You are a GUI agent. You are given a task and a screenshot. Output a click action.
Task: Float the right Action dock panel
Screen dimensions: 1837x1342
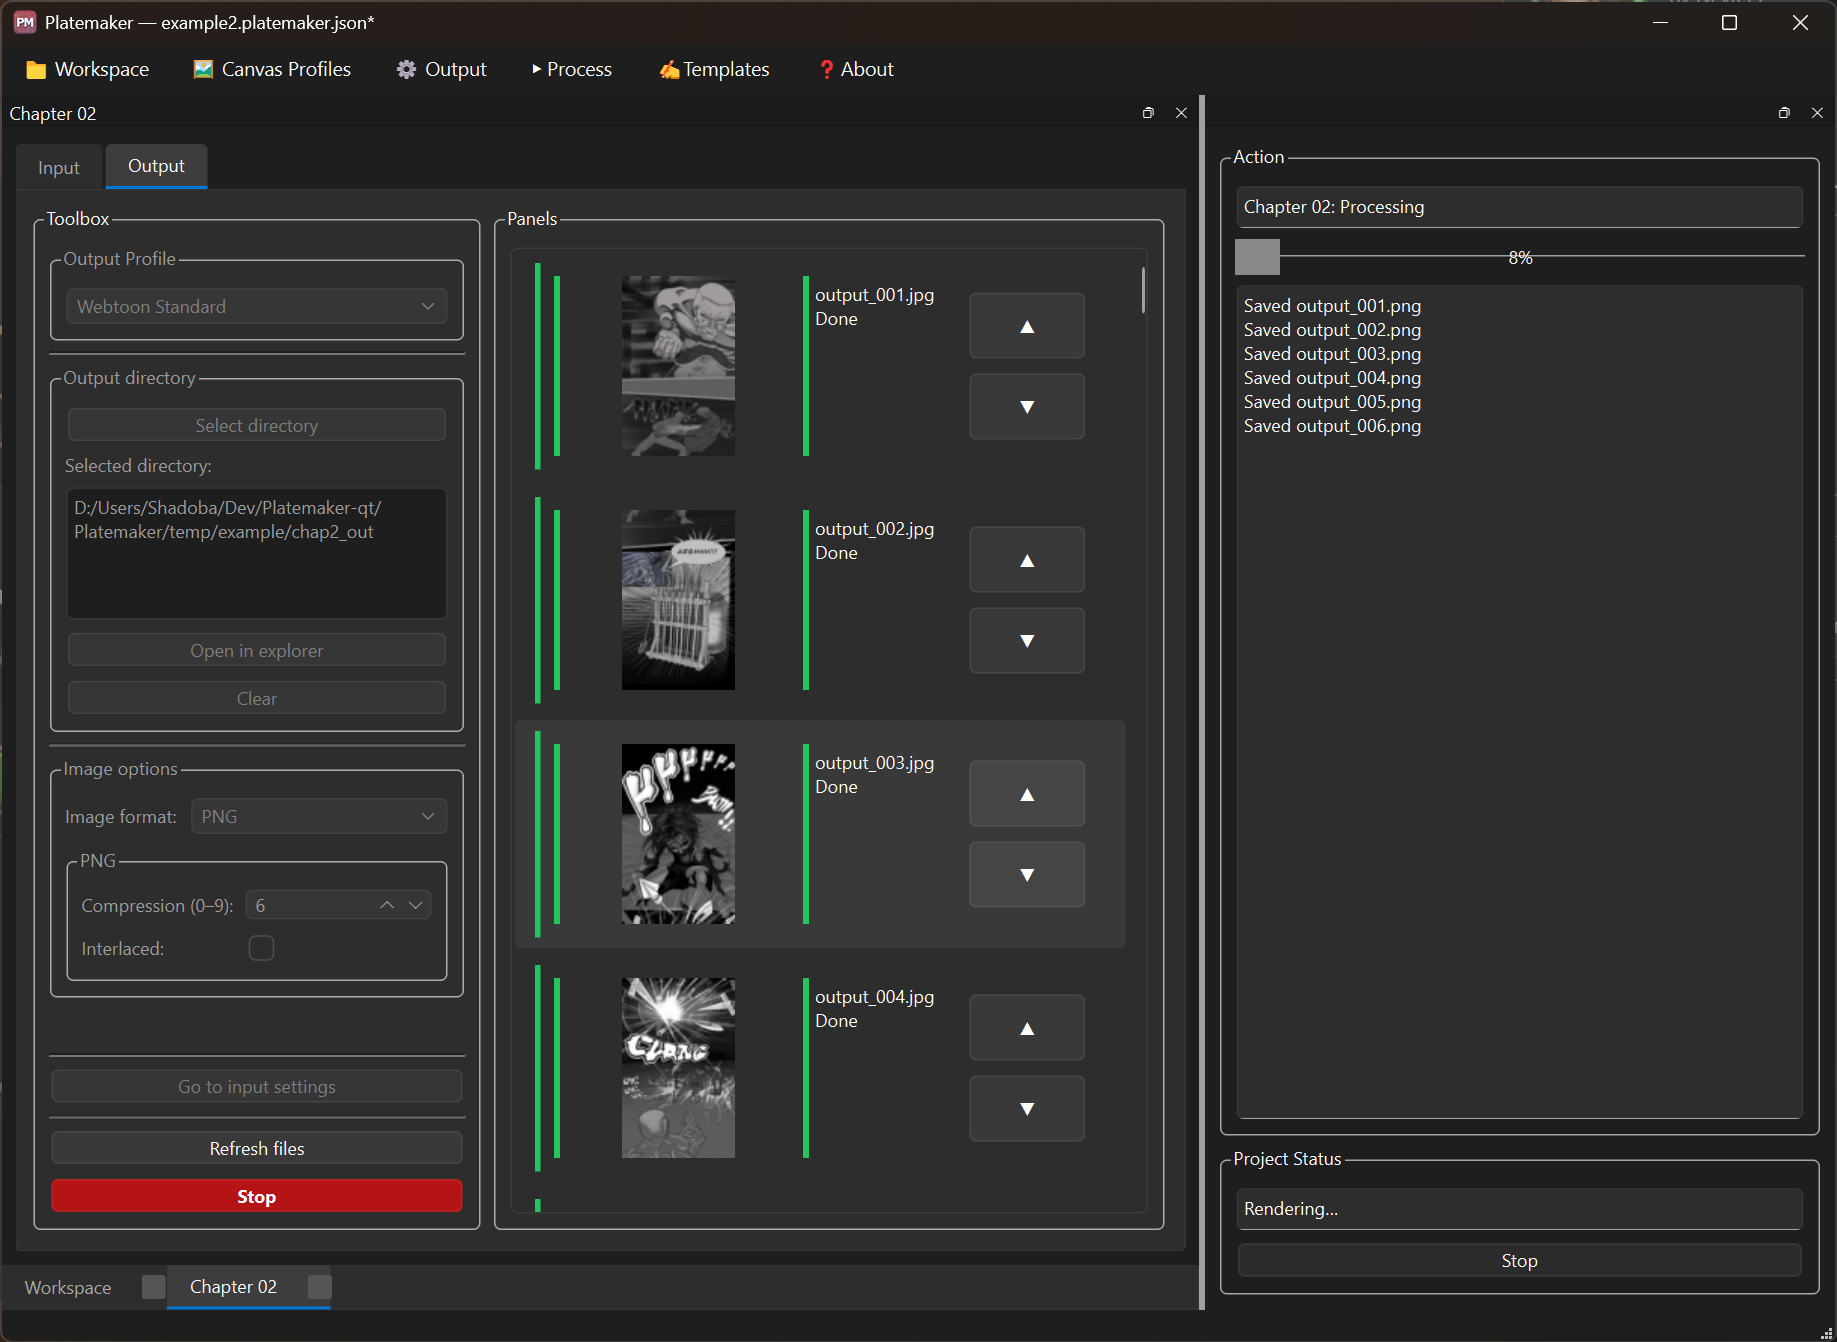(1784, 113)
